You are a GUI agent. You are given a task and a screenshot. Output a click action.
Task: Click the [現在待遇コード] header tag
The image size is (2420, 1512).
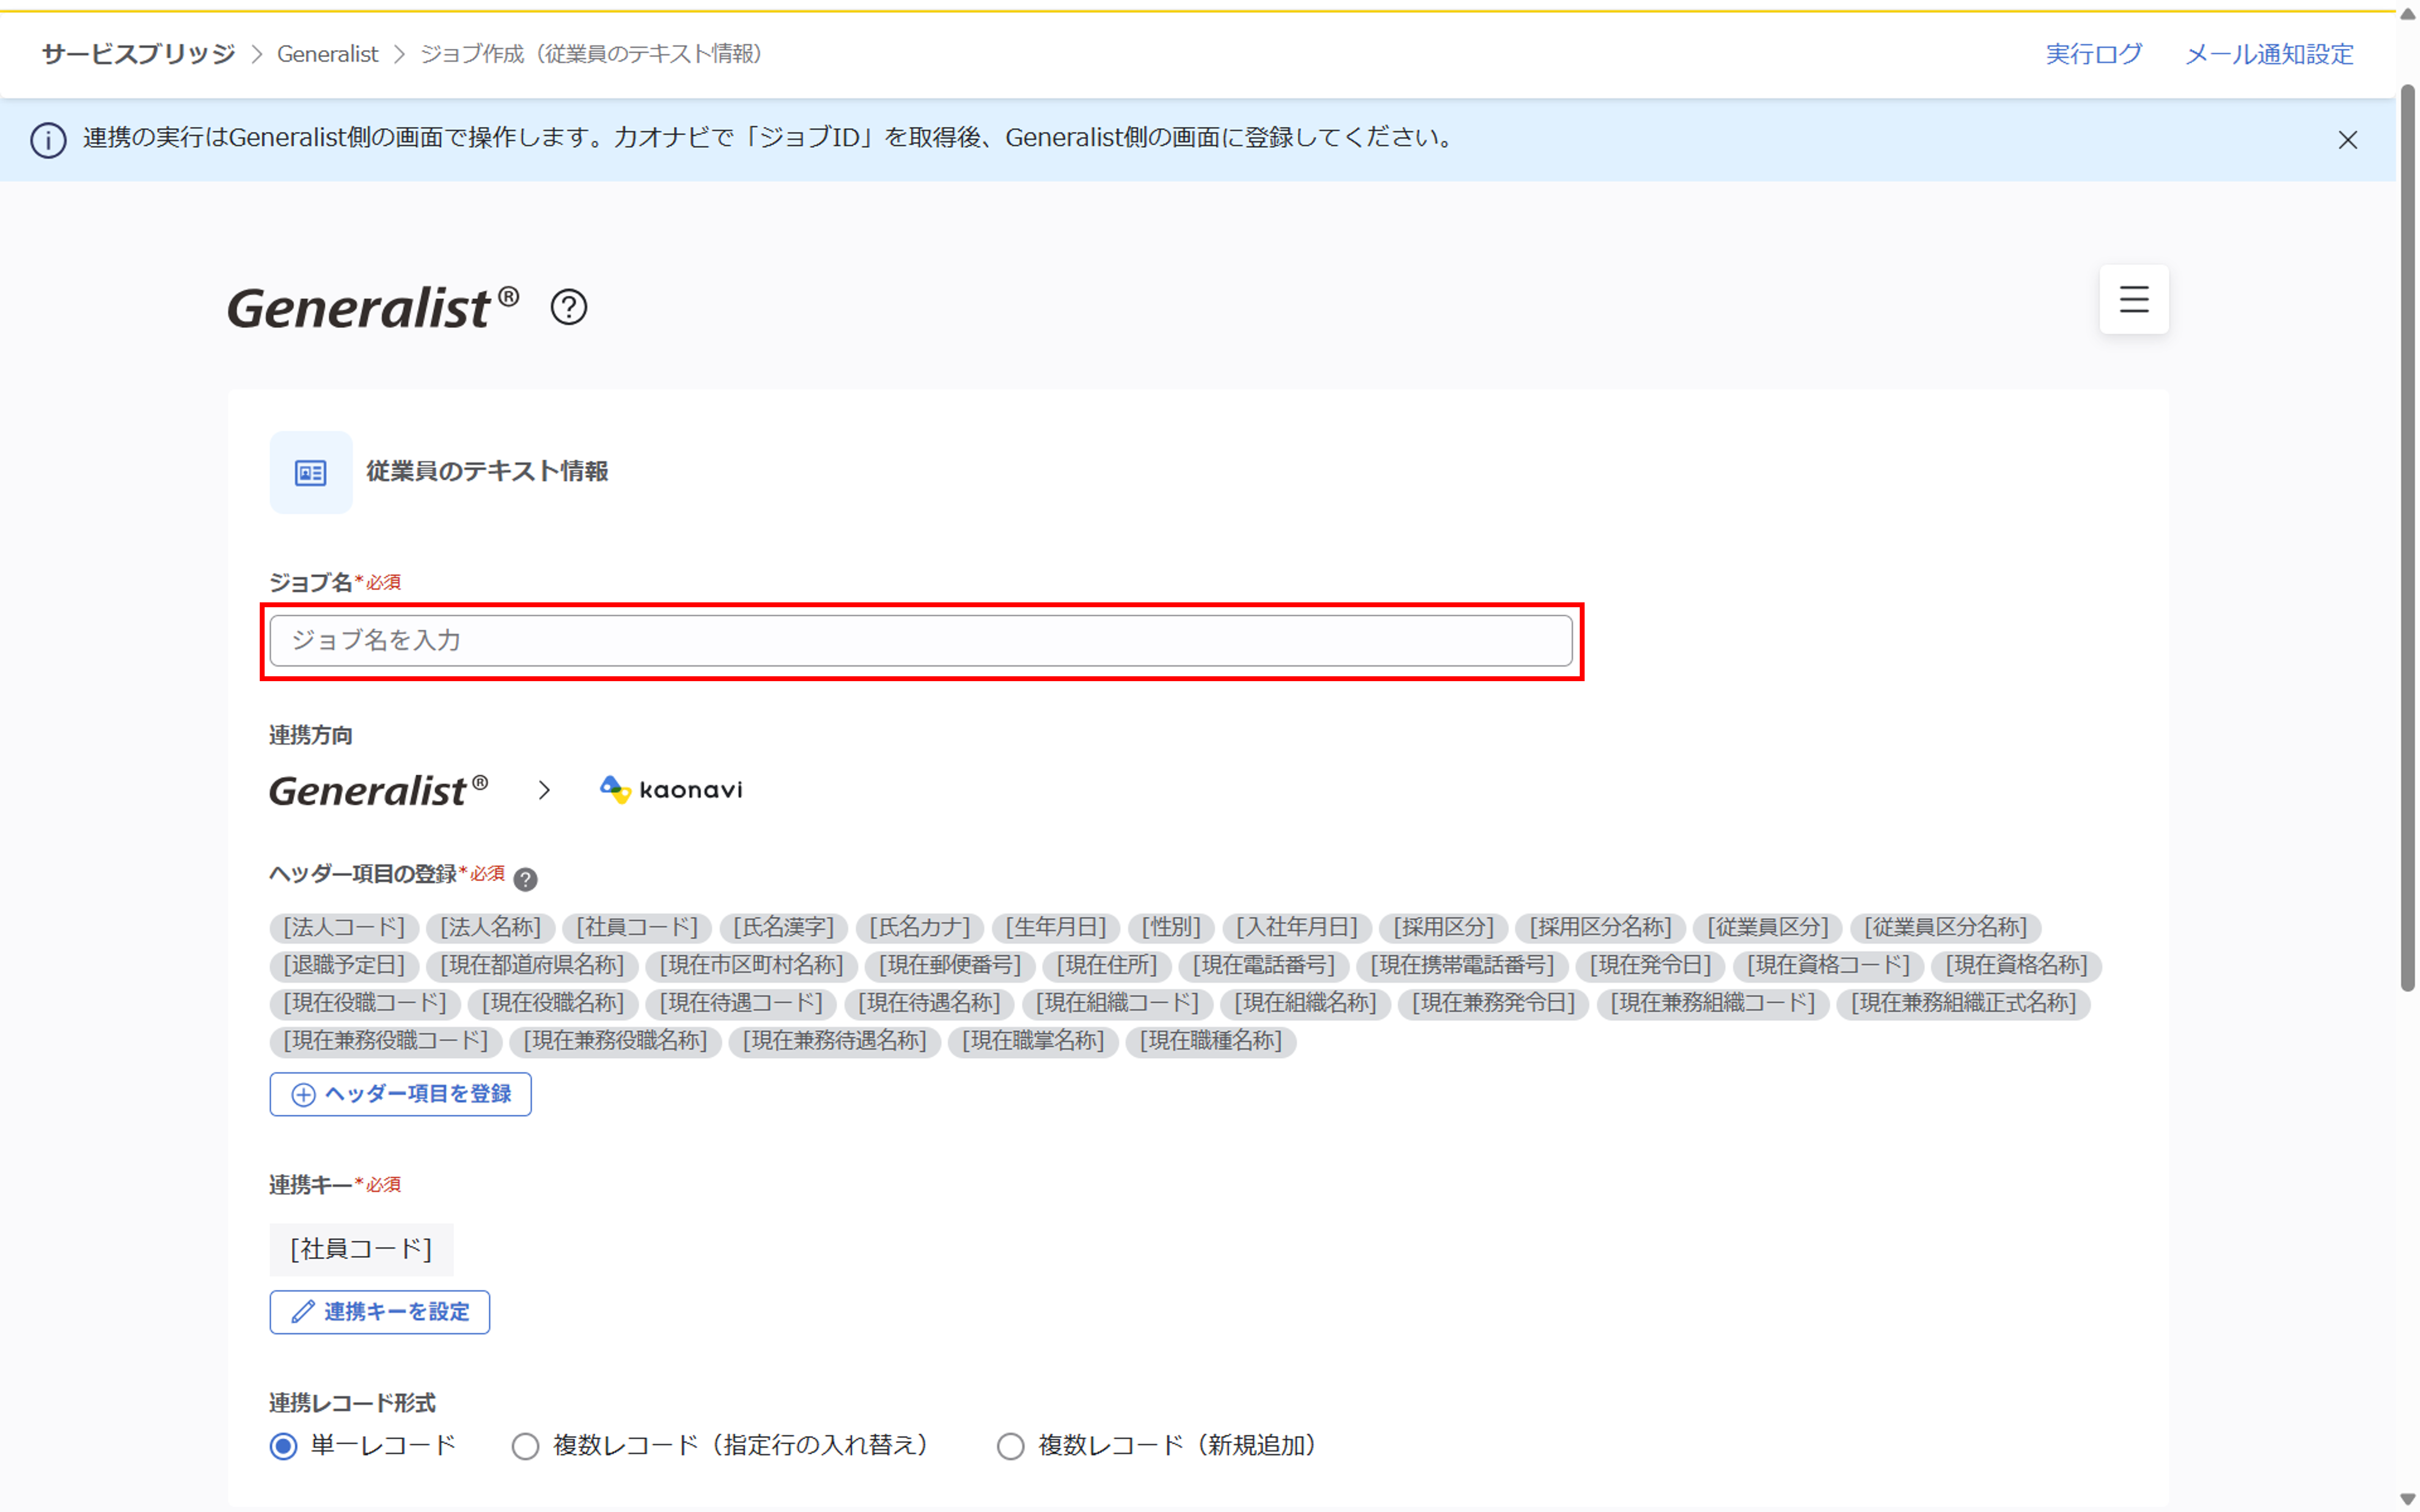click(x=741, y=1003)
